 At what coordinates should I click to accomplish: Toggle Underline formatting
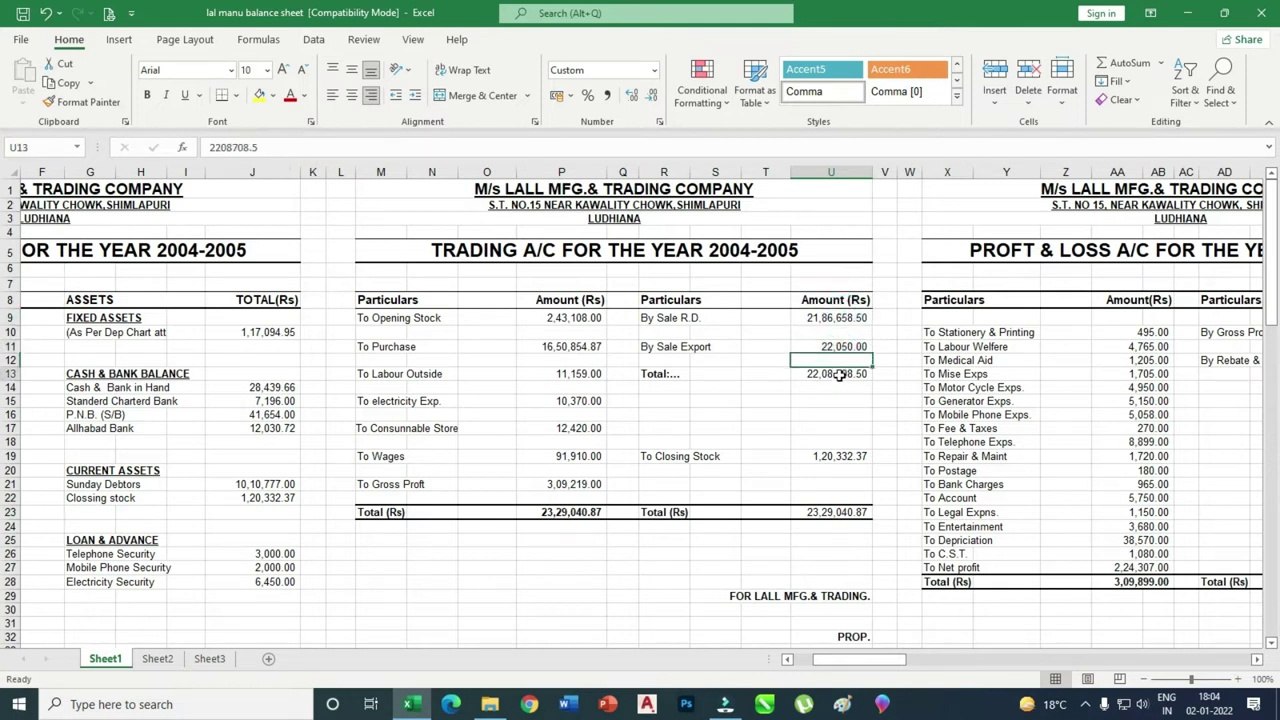click(185, 95)
